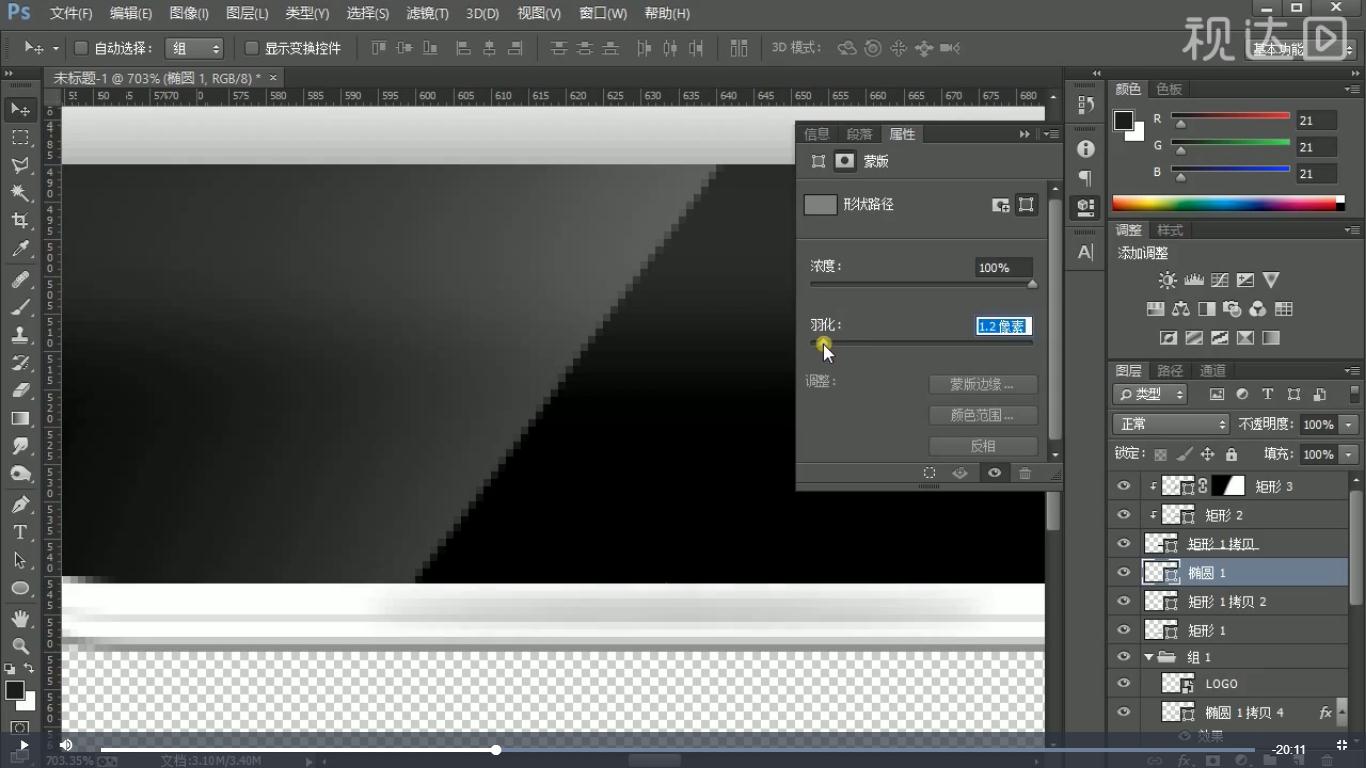Image resolution: width=1366 pixels, height=768 pixels.
Task: Toggle mask visibility eye in Properties panel
Action: coord(994,473)
